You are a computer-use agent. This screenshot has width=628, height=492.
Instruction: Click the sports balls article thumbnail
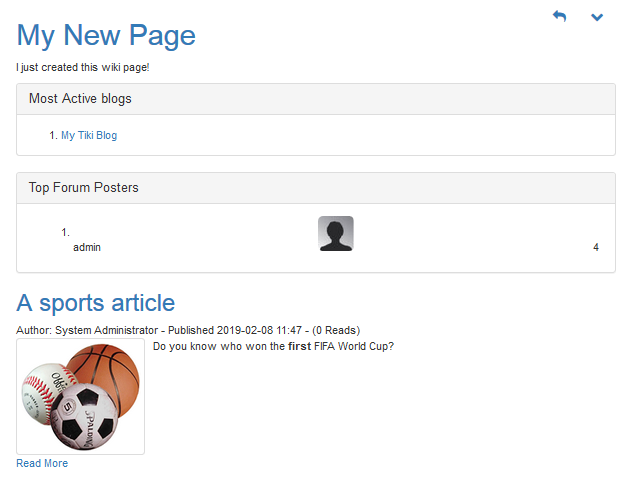click(x=80, y=397)
